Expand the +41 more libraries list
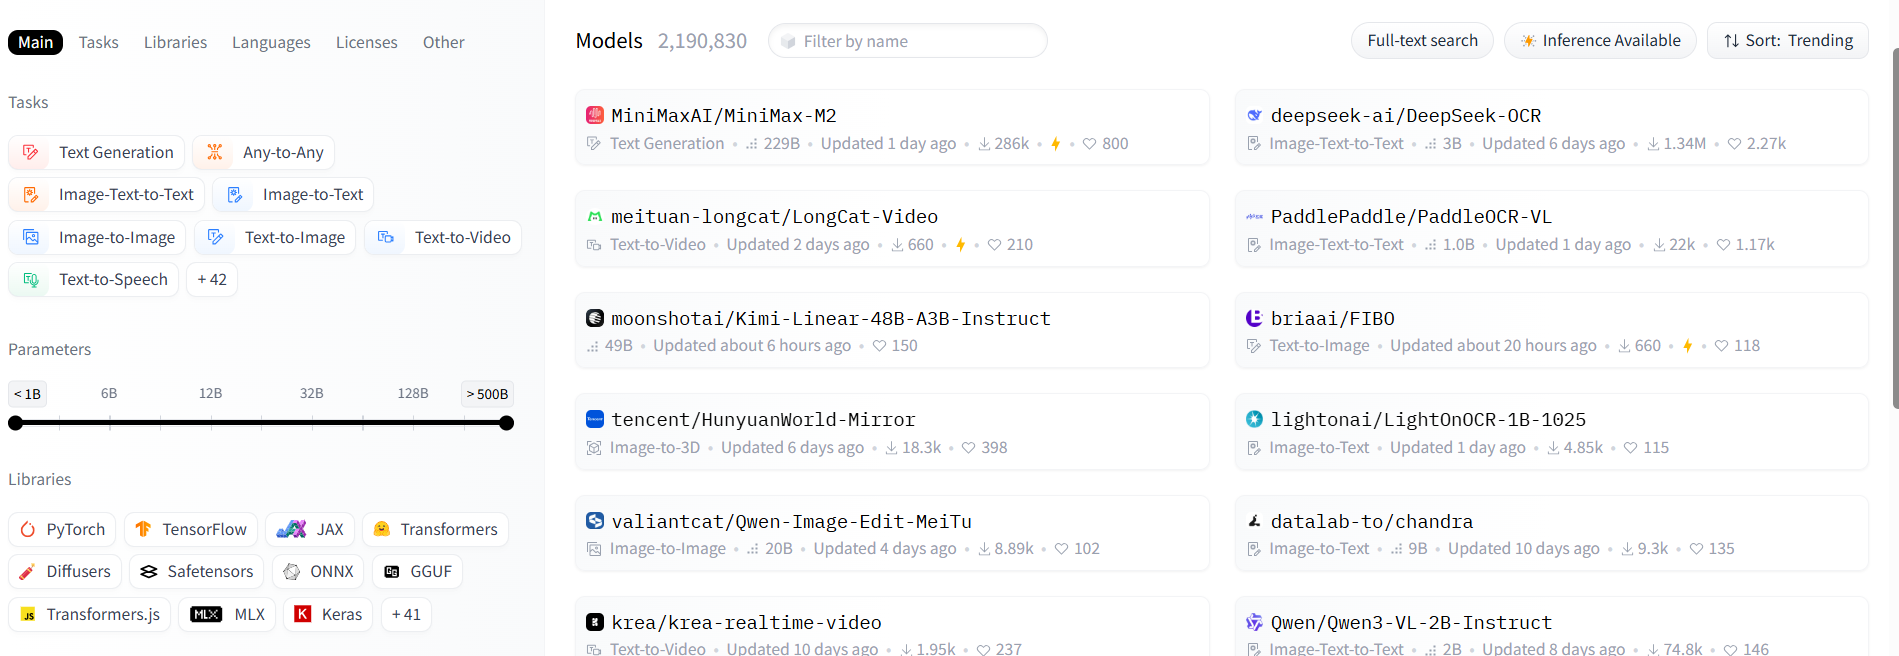The image size is (1899, 656). pyautogui.click(x=406, y=614)
